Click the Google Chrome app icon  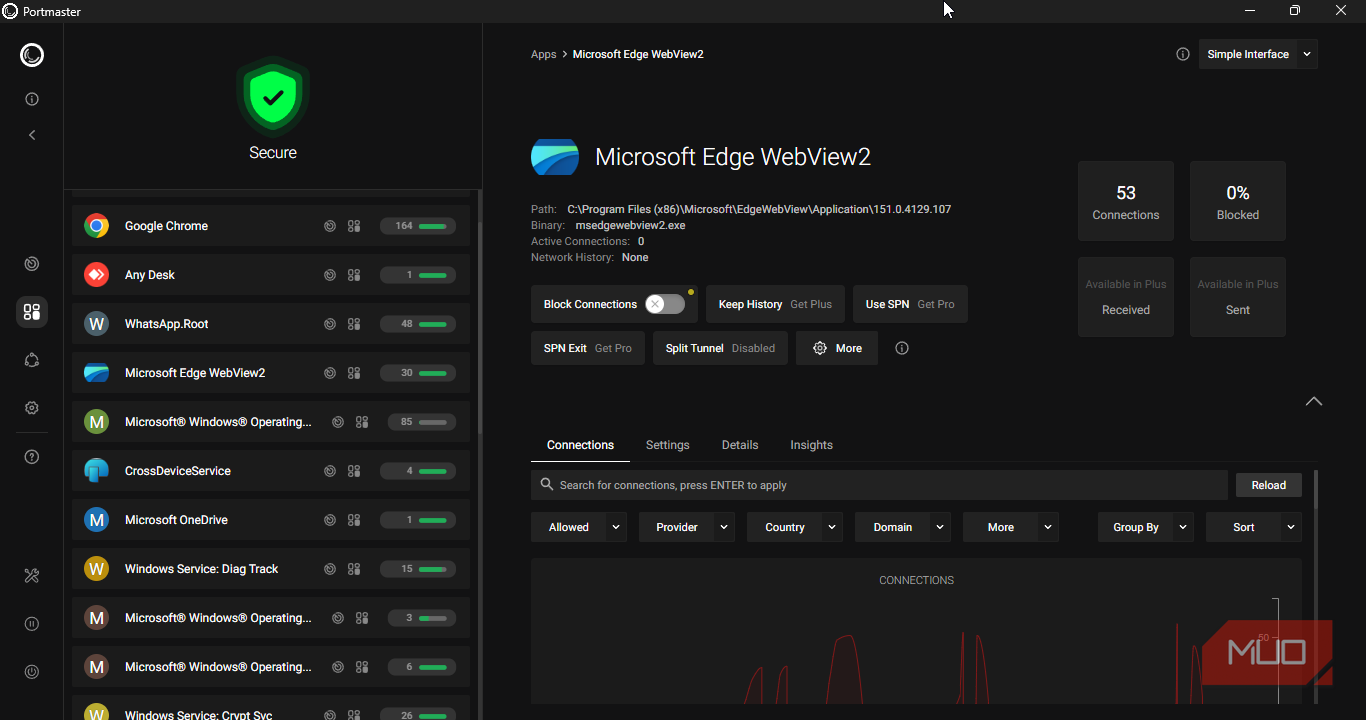tap(96, 226)
